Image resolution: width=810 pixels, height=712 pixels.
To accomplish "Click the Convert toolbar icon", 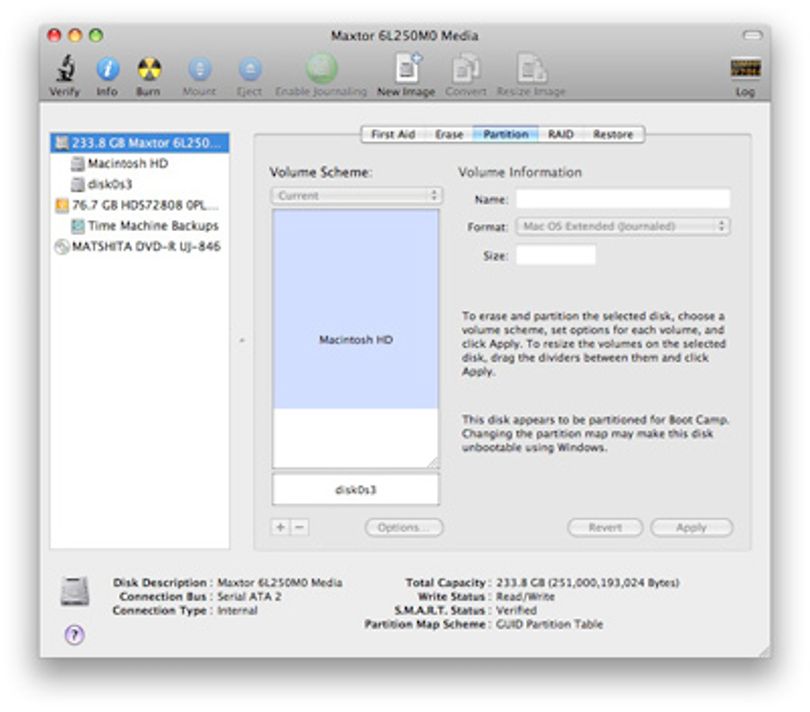I will [465, 68].
